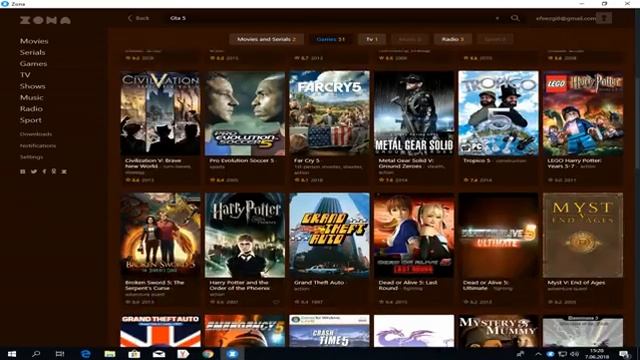
Task: Open Settings in the sidebar
Action: pos(31,157)
